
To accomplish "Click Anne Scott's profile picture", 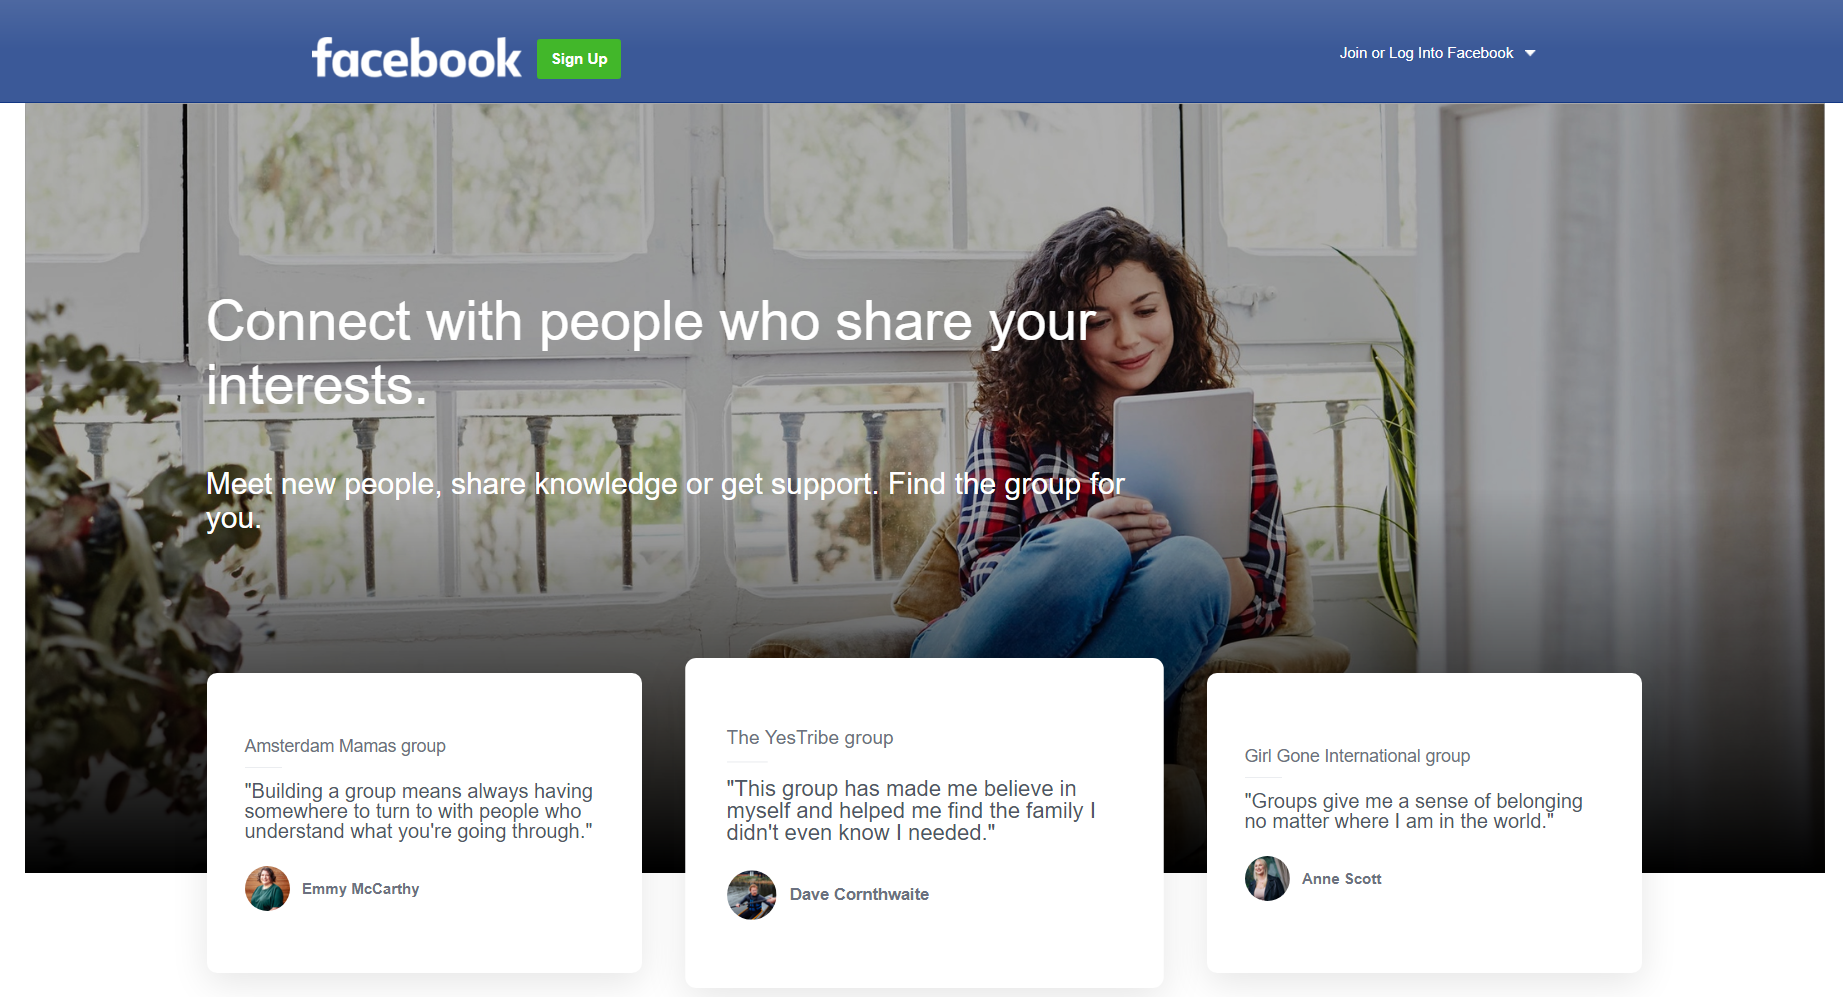I will (1267, 878).
